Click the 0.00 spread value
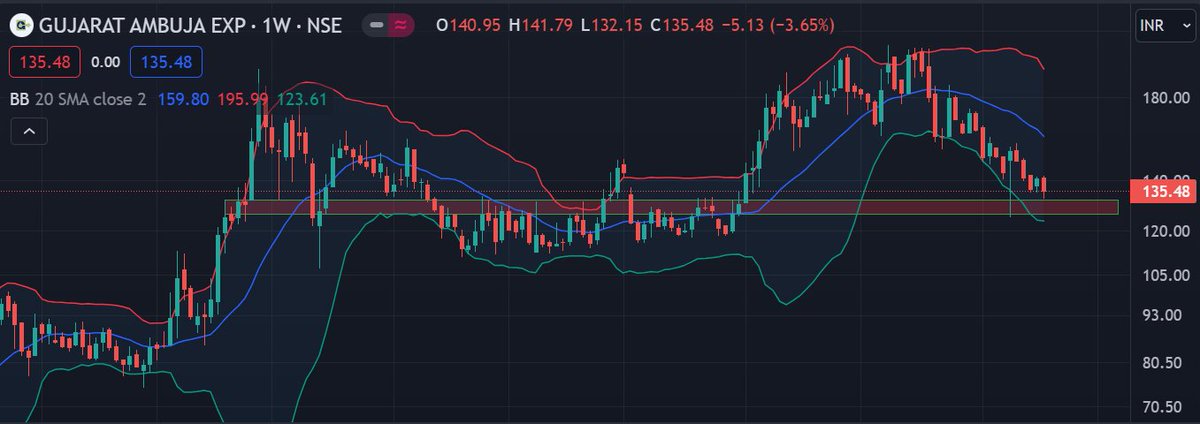This screenshot has height=424, width=1200. pos(105,62)
